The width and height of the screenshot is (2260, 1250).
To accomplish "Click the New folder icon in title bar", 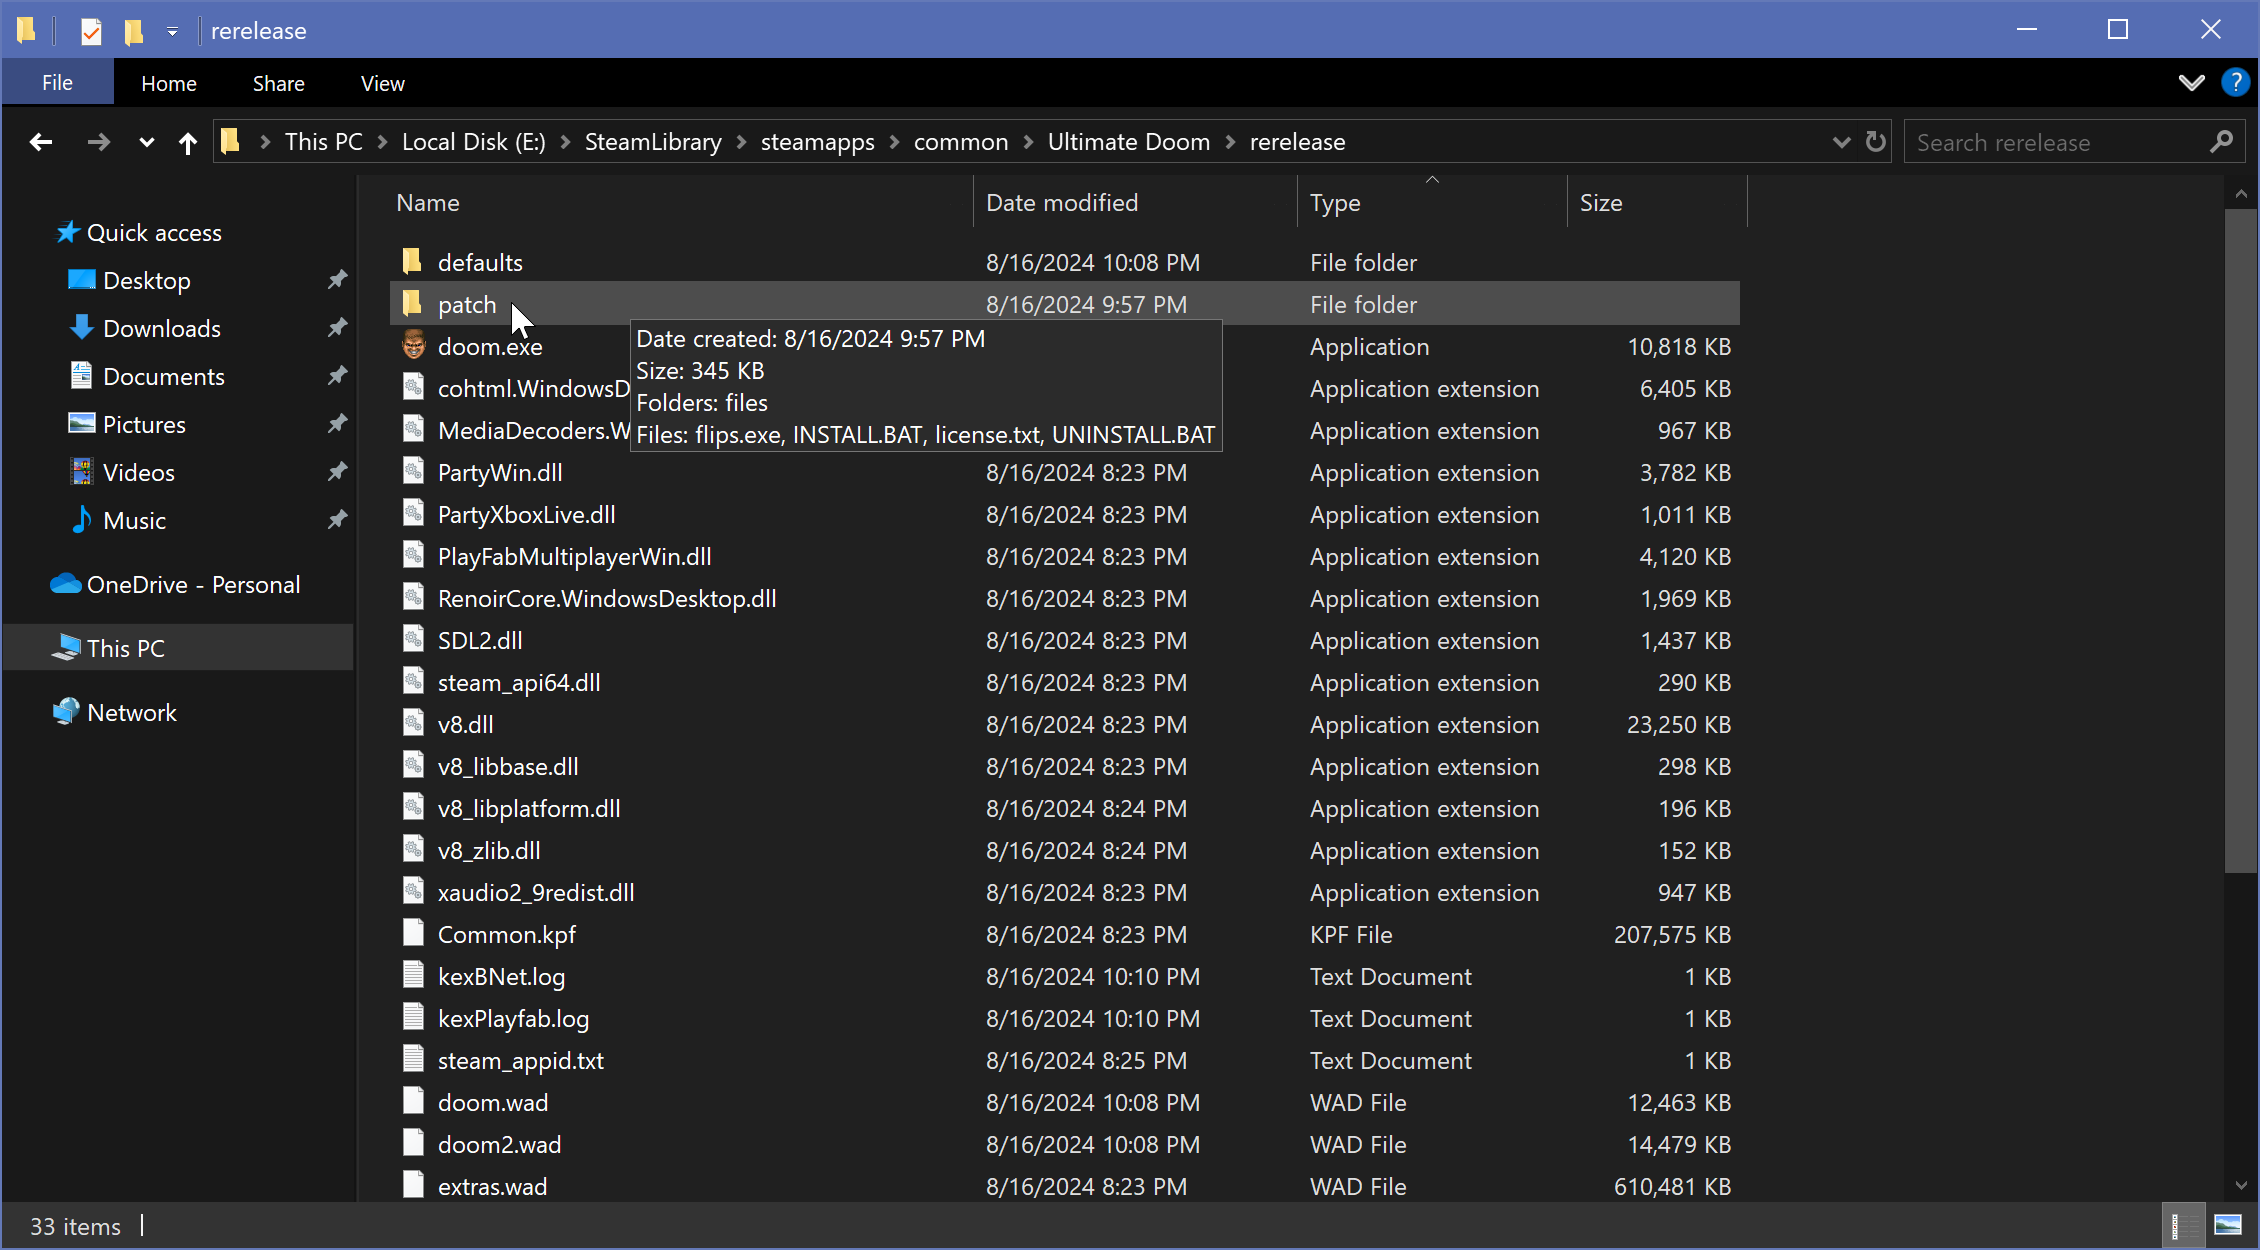I will point(133,31).
